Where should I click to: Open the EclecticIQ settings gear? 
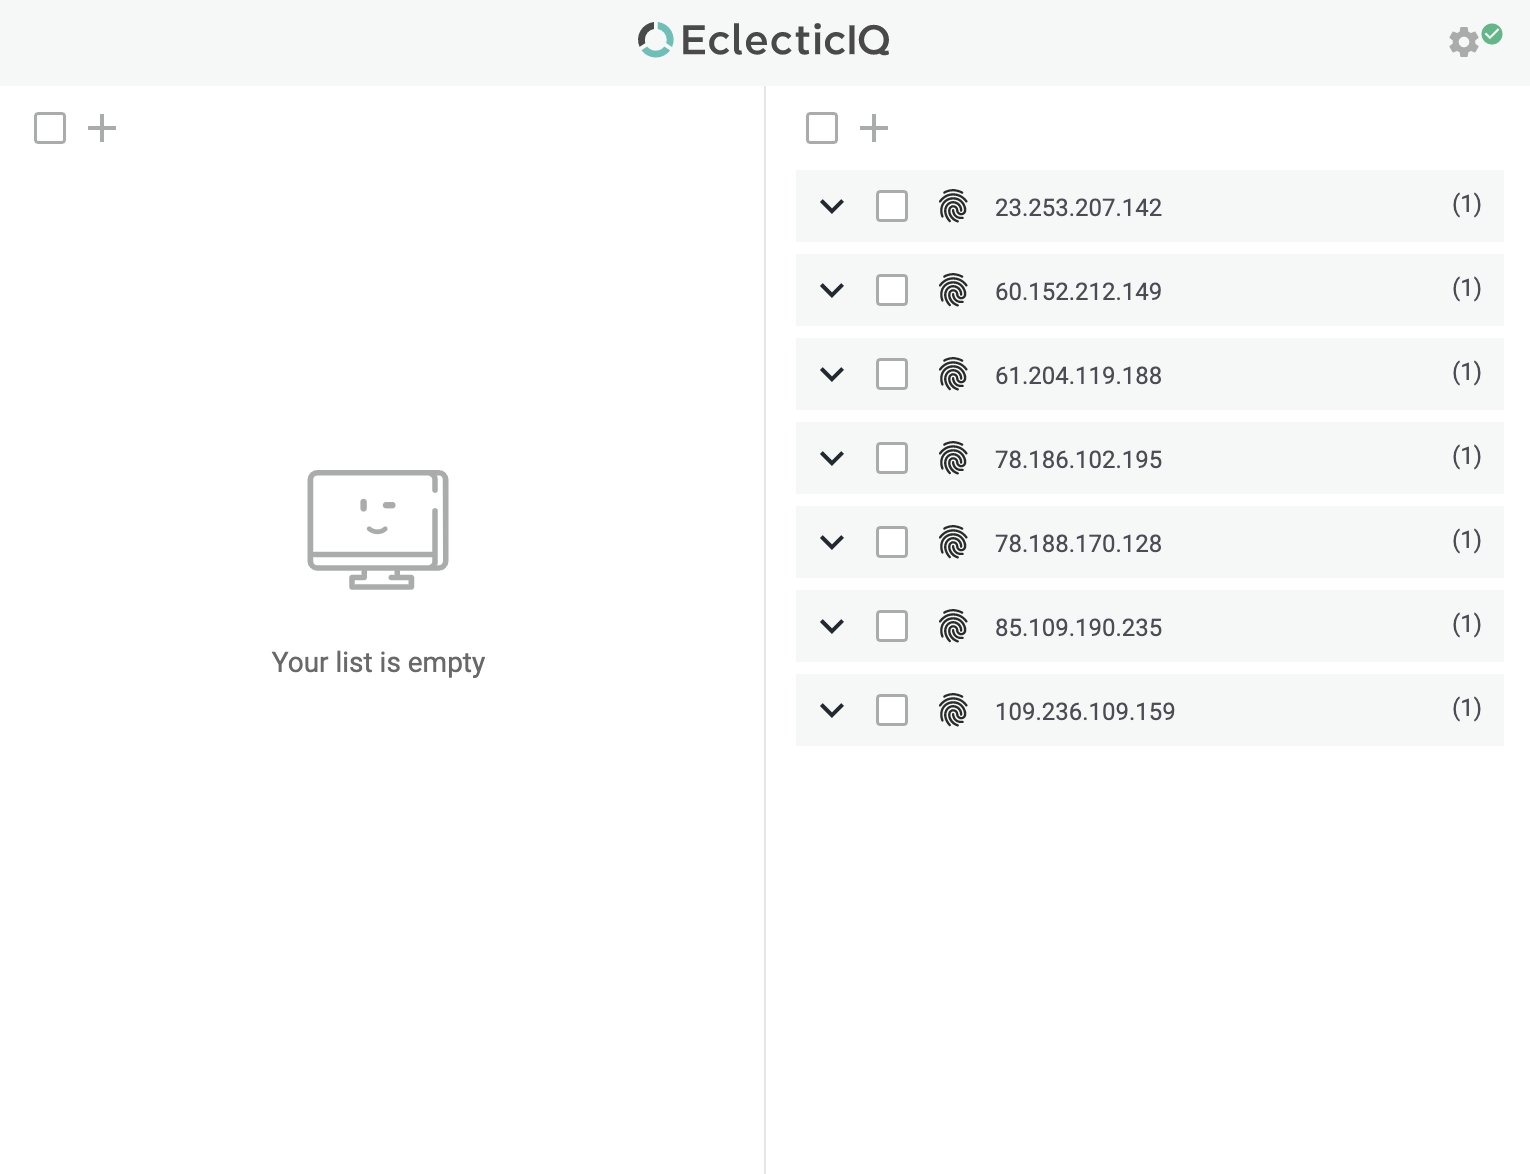point(1462,42)
